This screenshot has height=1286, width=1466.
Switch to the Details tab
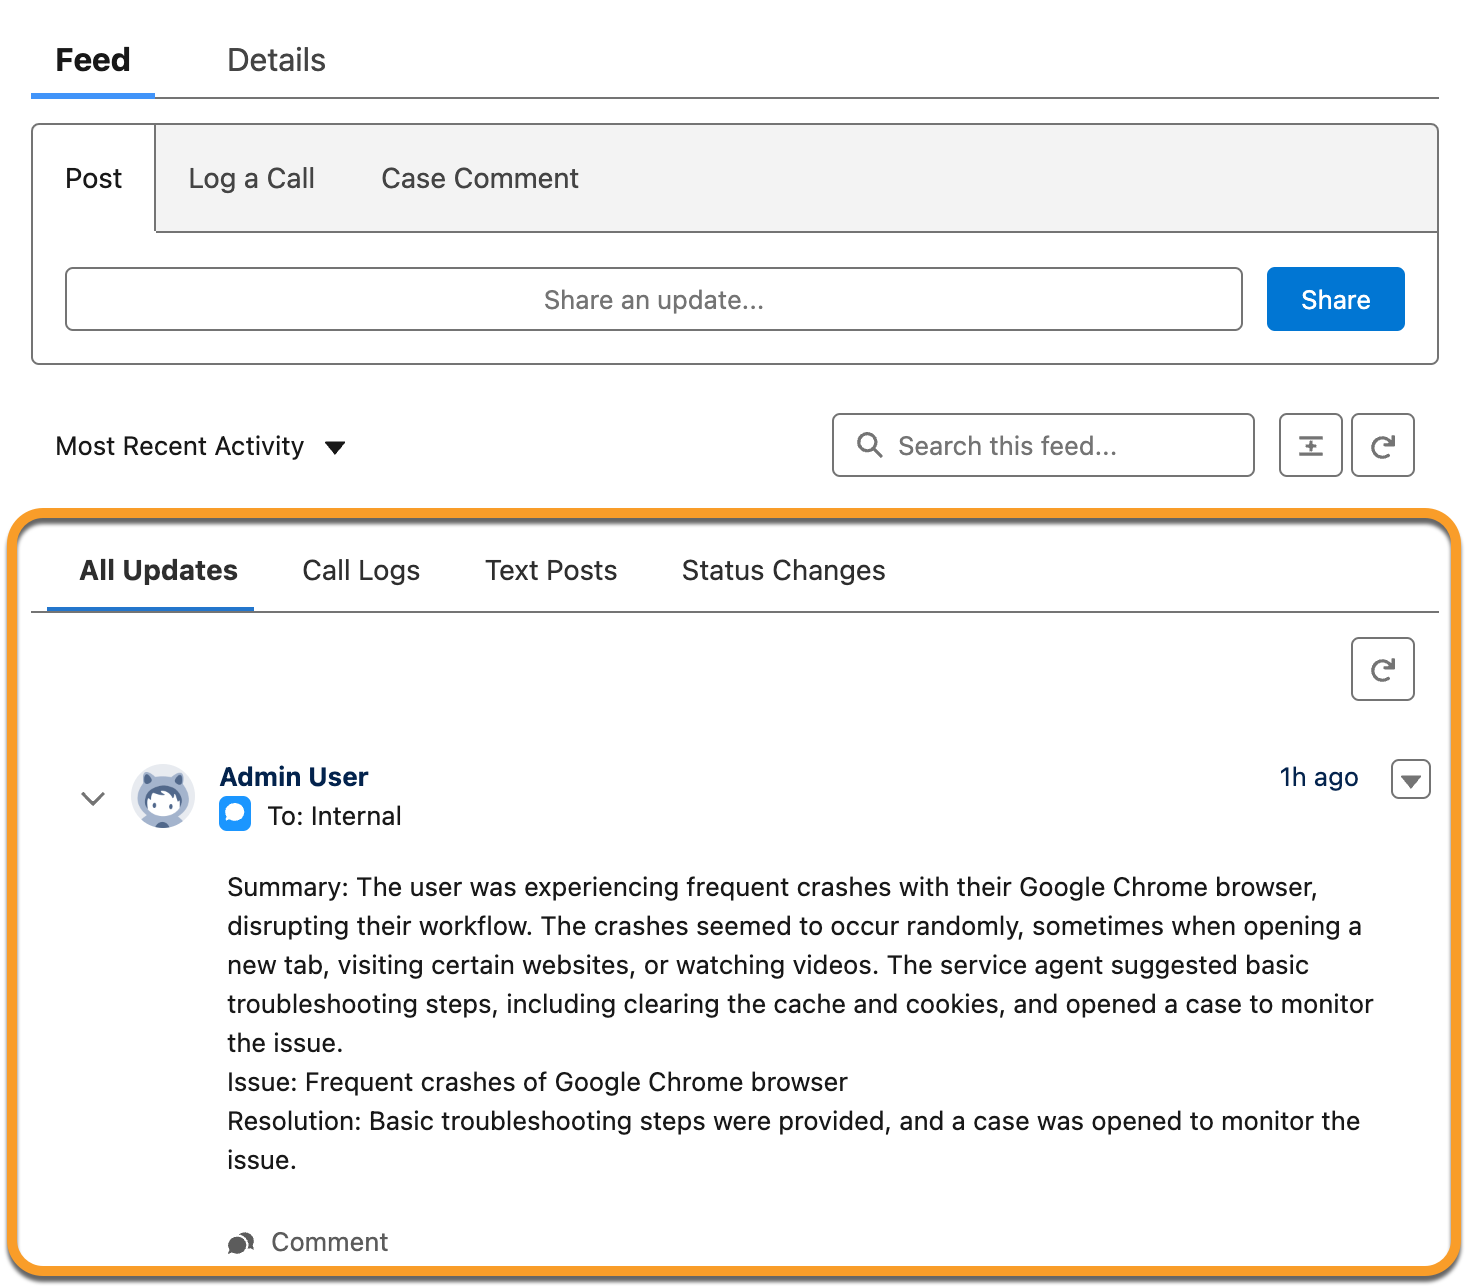(276, 60)
